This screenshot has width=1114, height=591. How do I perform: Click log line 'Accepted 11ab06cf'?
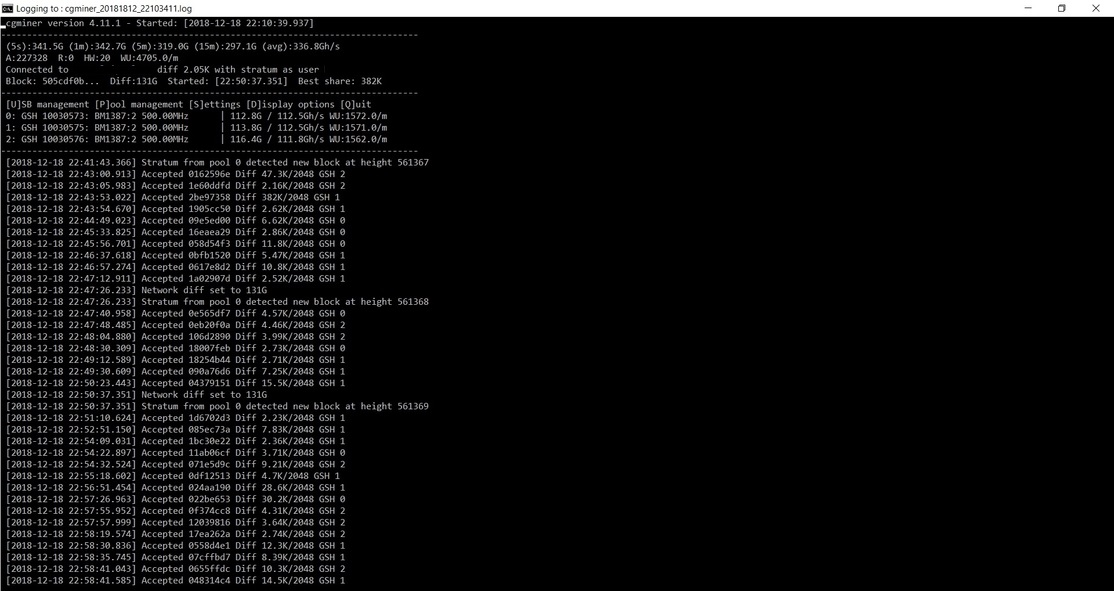pyautogui.click(x=175, y=452)
